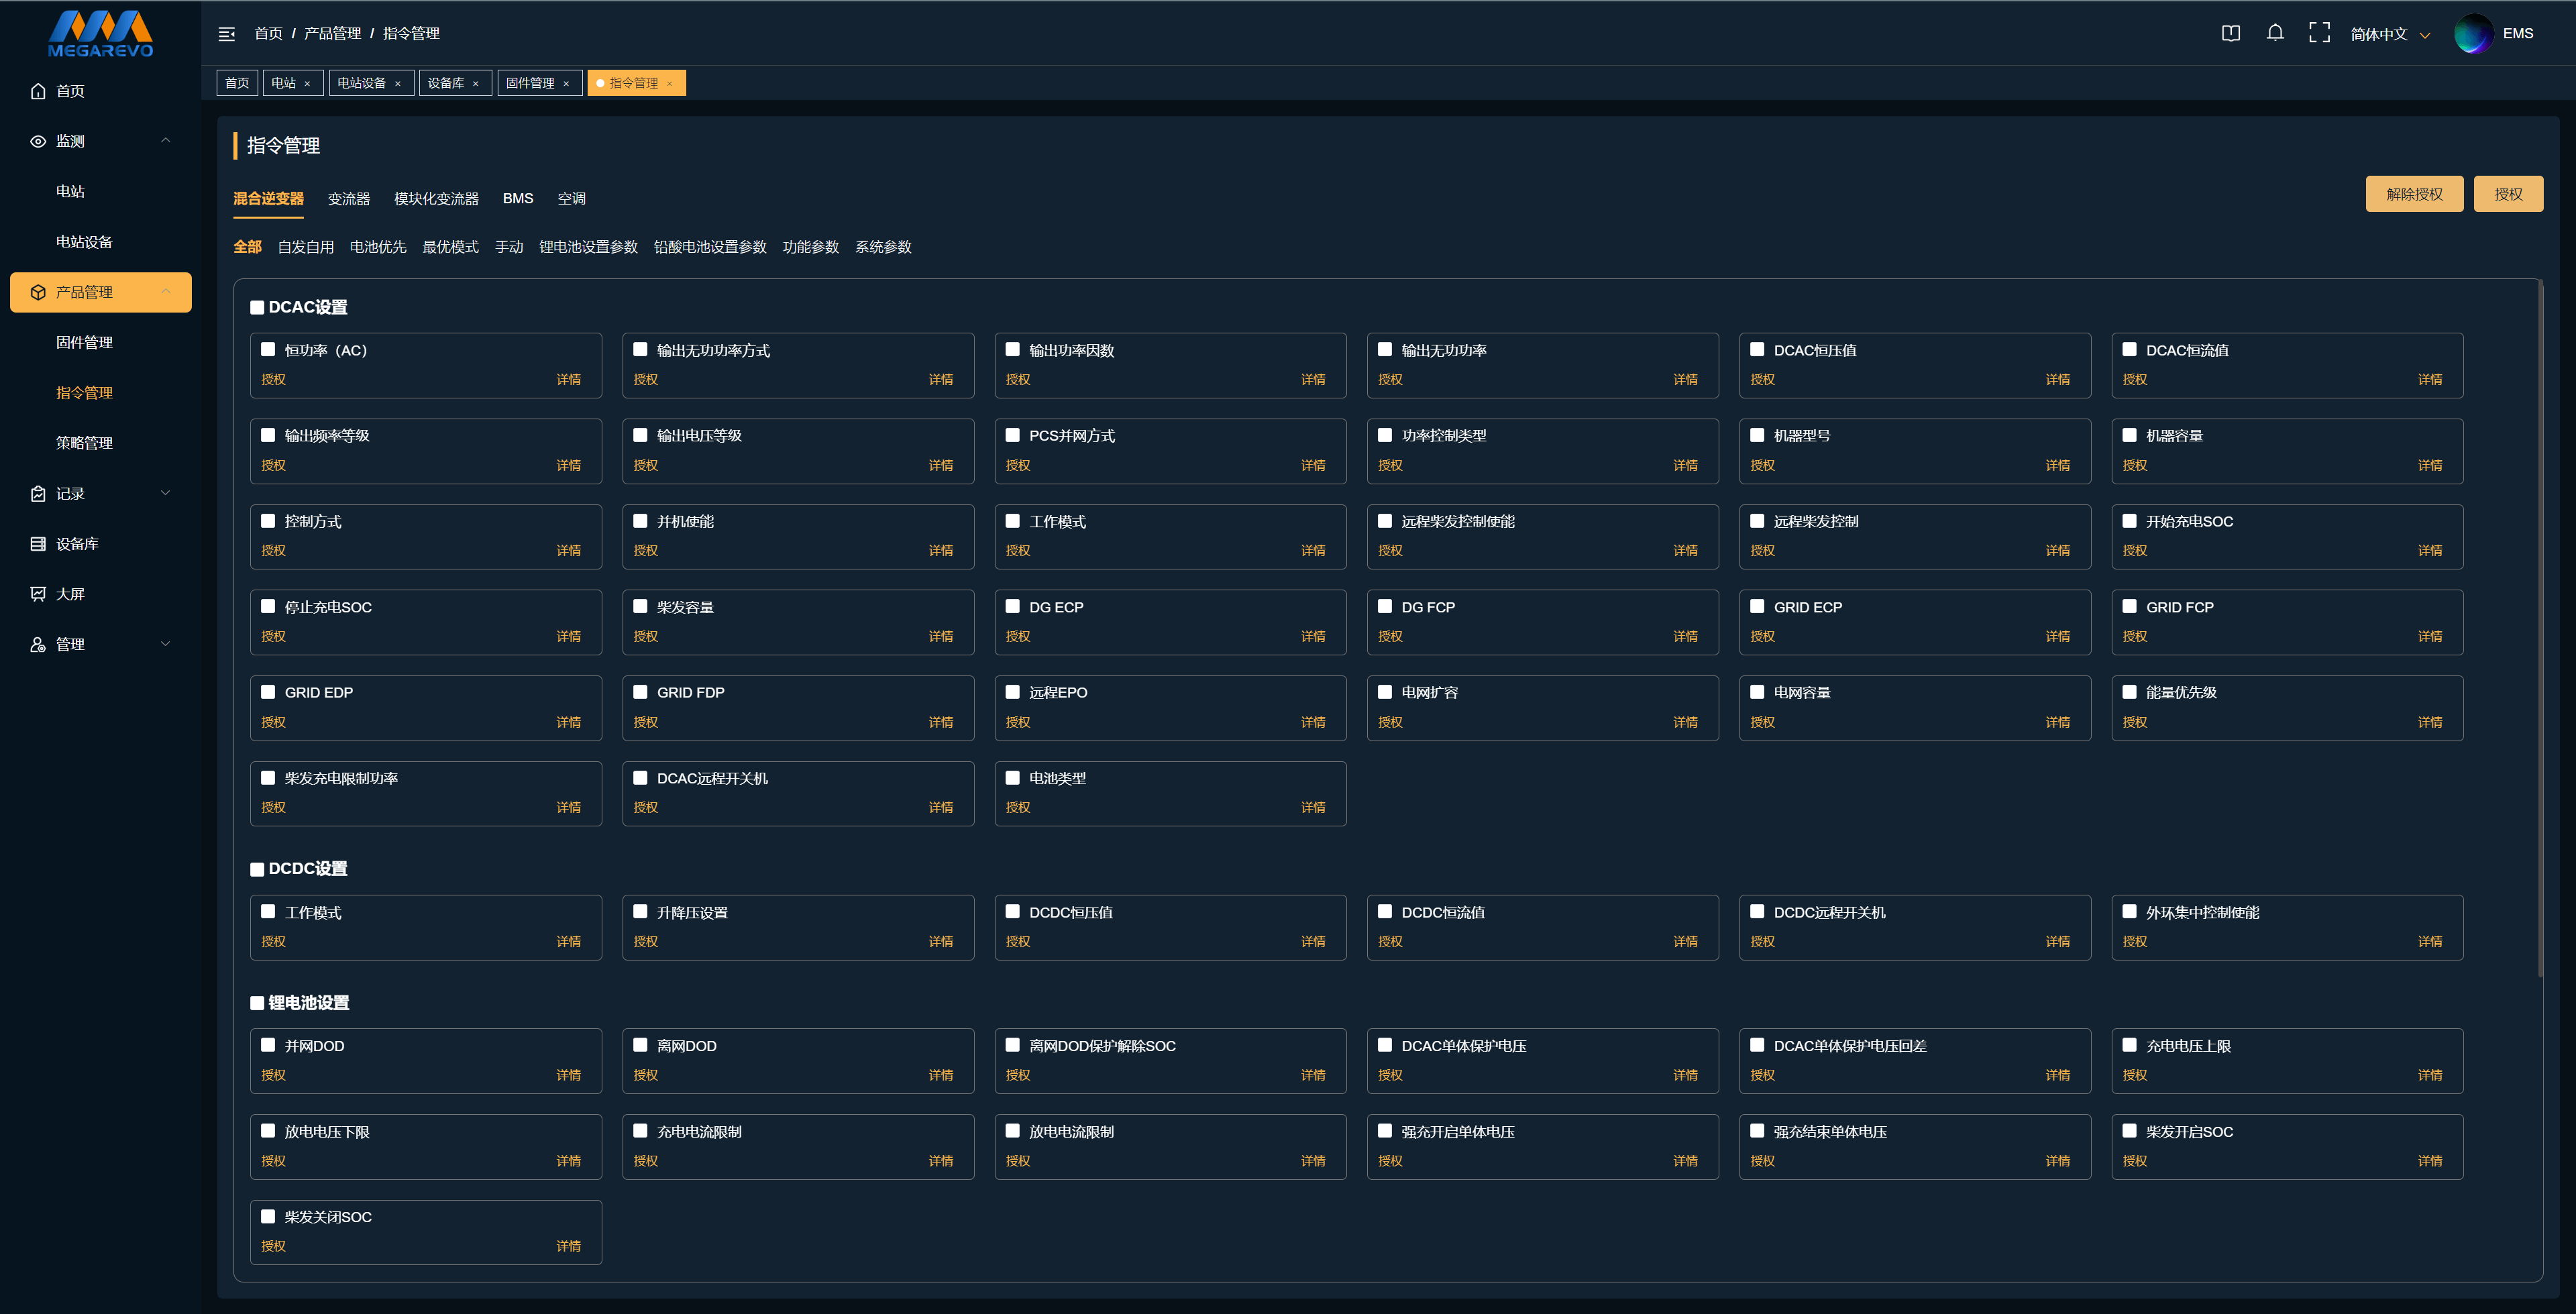This screenshot has width=2576, height=1314.
Task: Close the 固件管理 tab with its x
Action: coord(566,84)
